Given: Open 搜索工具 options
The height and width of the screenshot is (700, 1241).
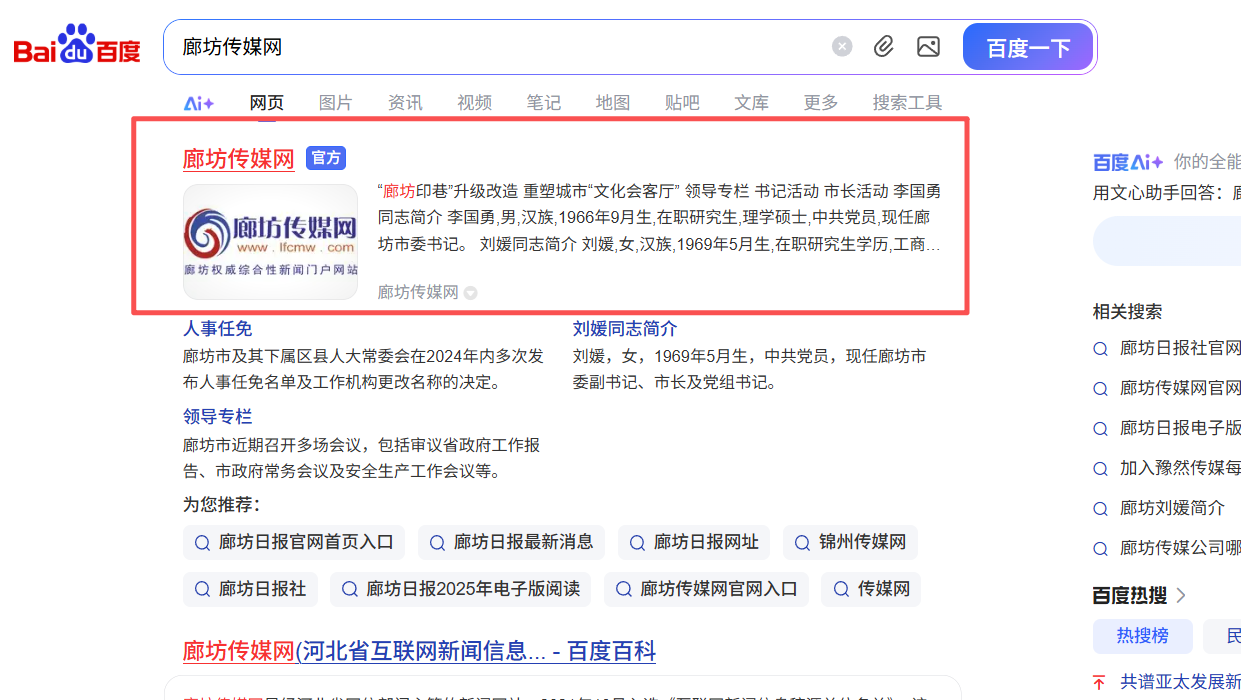Looking at the screenshot, I should (906, 101).
